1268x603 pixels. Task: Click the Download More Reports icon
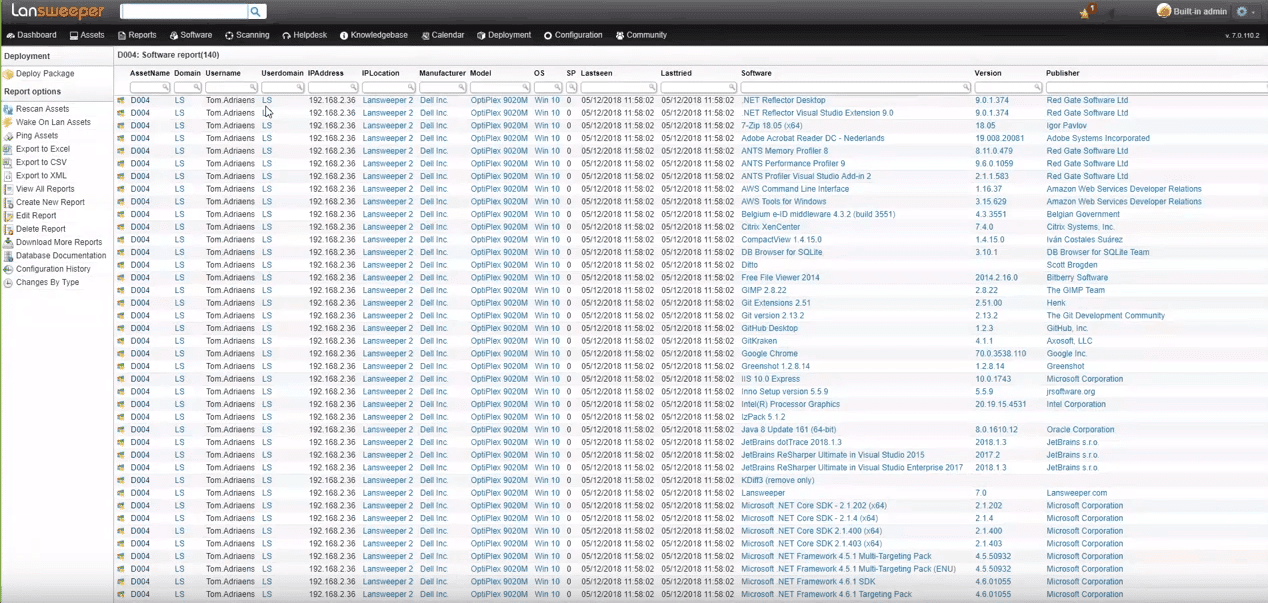click(x=8, y=242)
